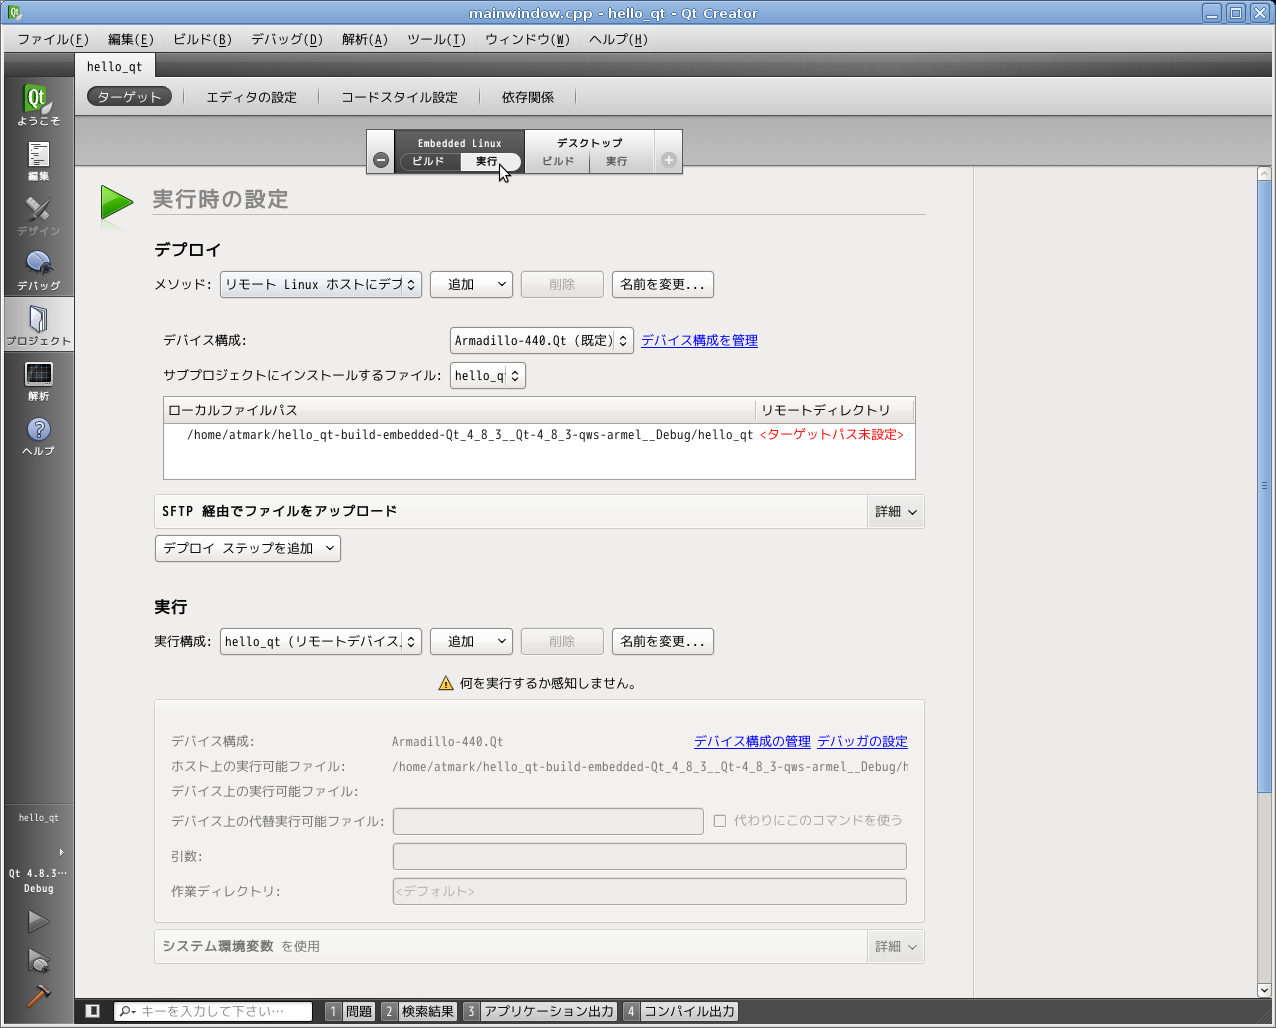Select the Projects (プロジェクト) mode icon
The image size is (1276, 1028).
point(38,325)
